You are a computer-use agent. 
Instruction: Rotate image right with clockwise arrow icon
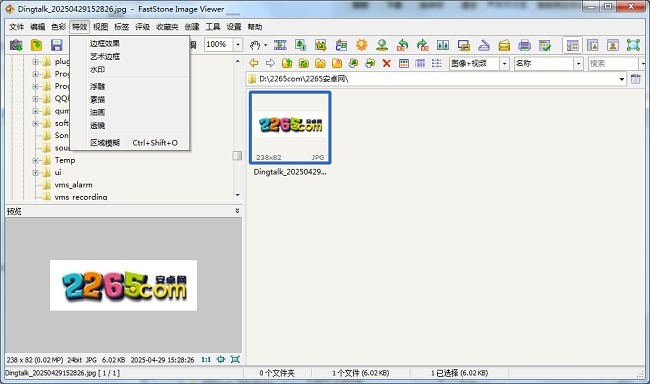[x=422, y=45]
